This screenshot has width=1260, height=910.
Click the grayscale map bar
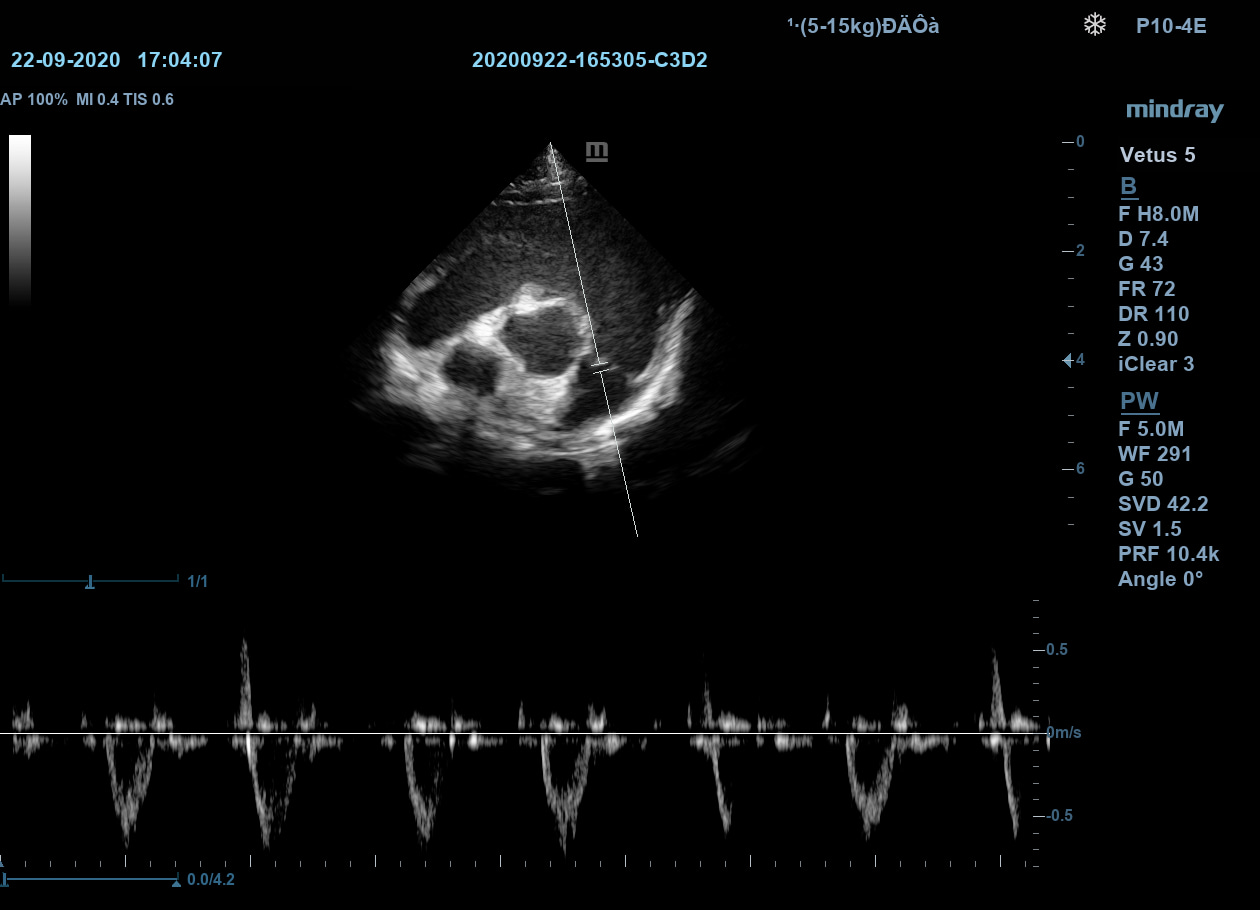20,220
